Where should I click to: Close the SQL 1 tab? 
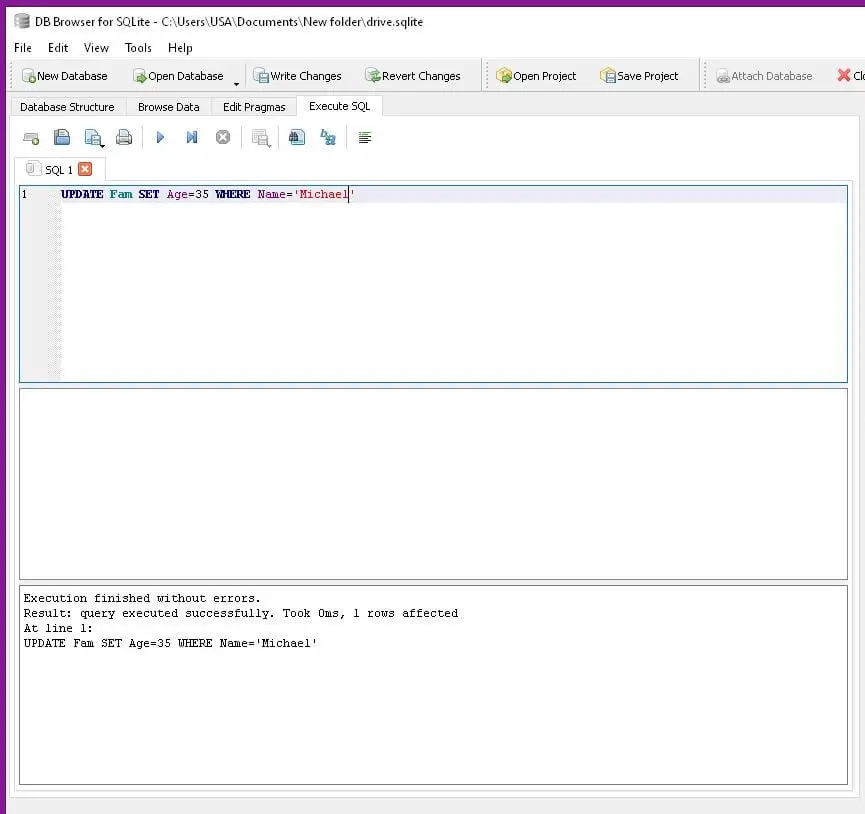[x=85, y=169]
